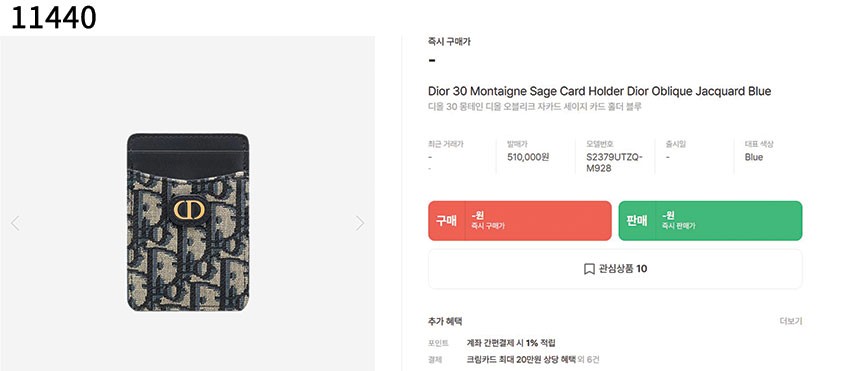The width and height of the screenshot is (860, 371).
Task: Select model number S2379UTZQ-M928
Action: [614, 162]
